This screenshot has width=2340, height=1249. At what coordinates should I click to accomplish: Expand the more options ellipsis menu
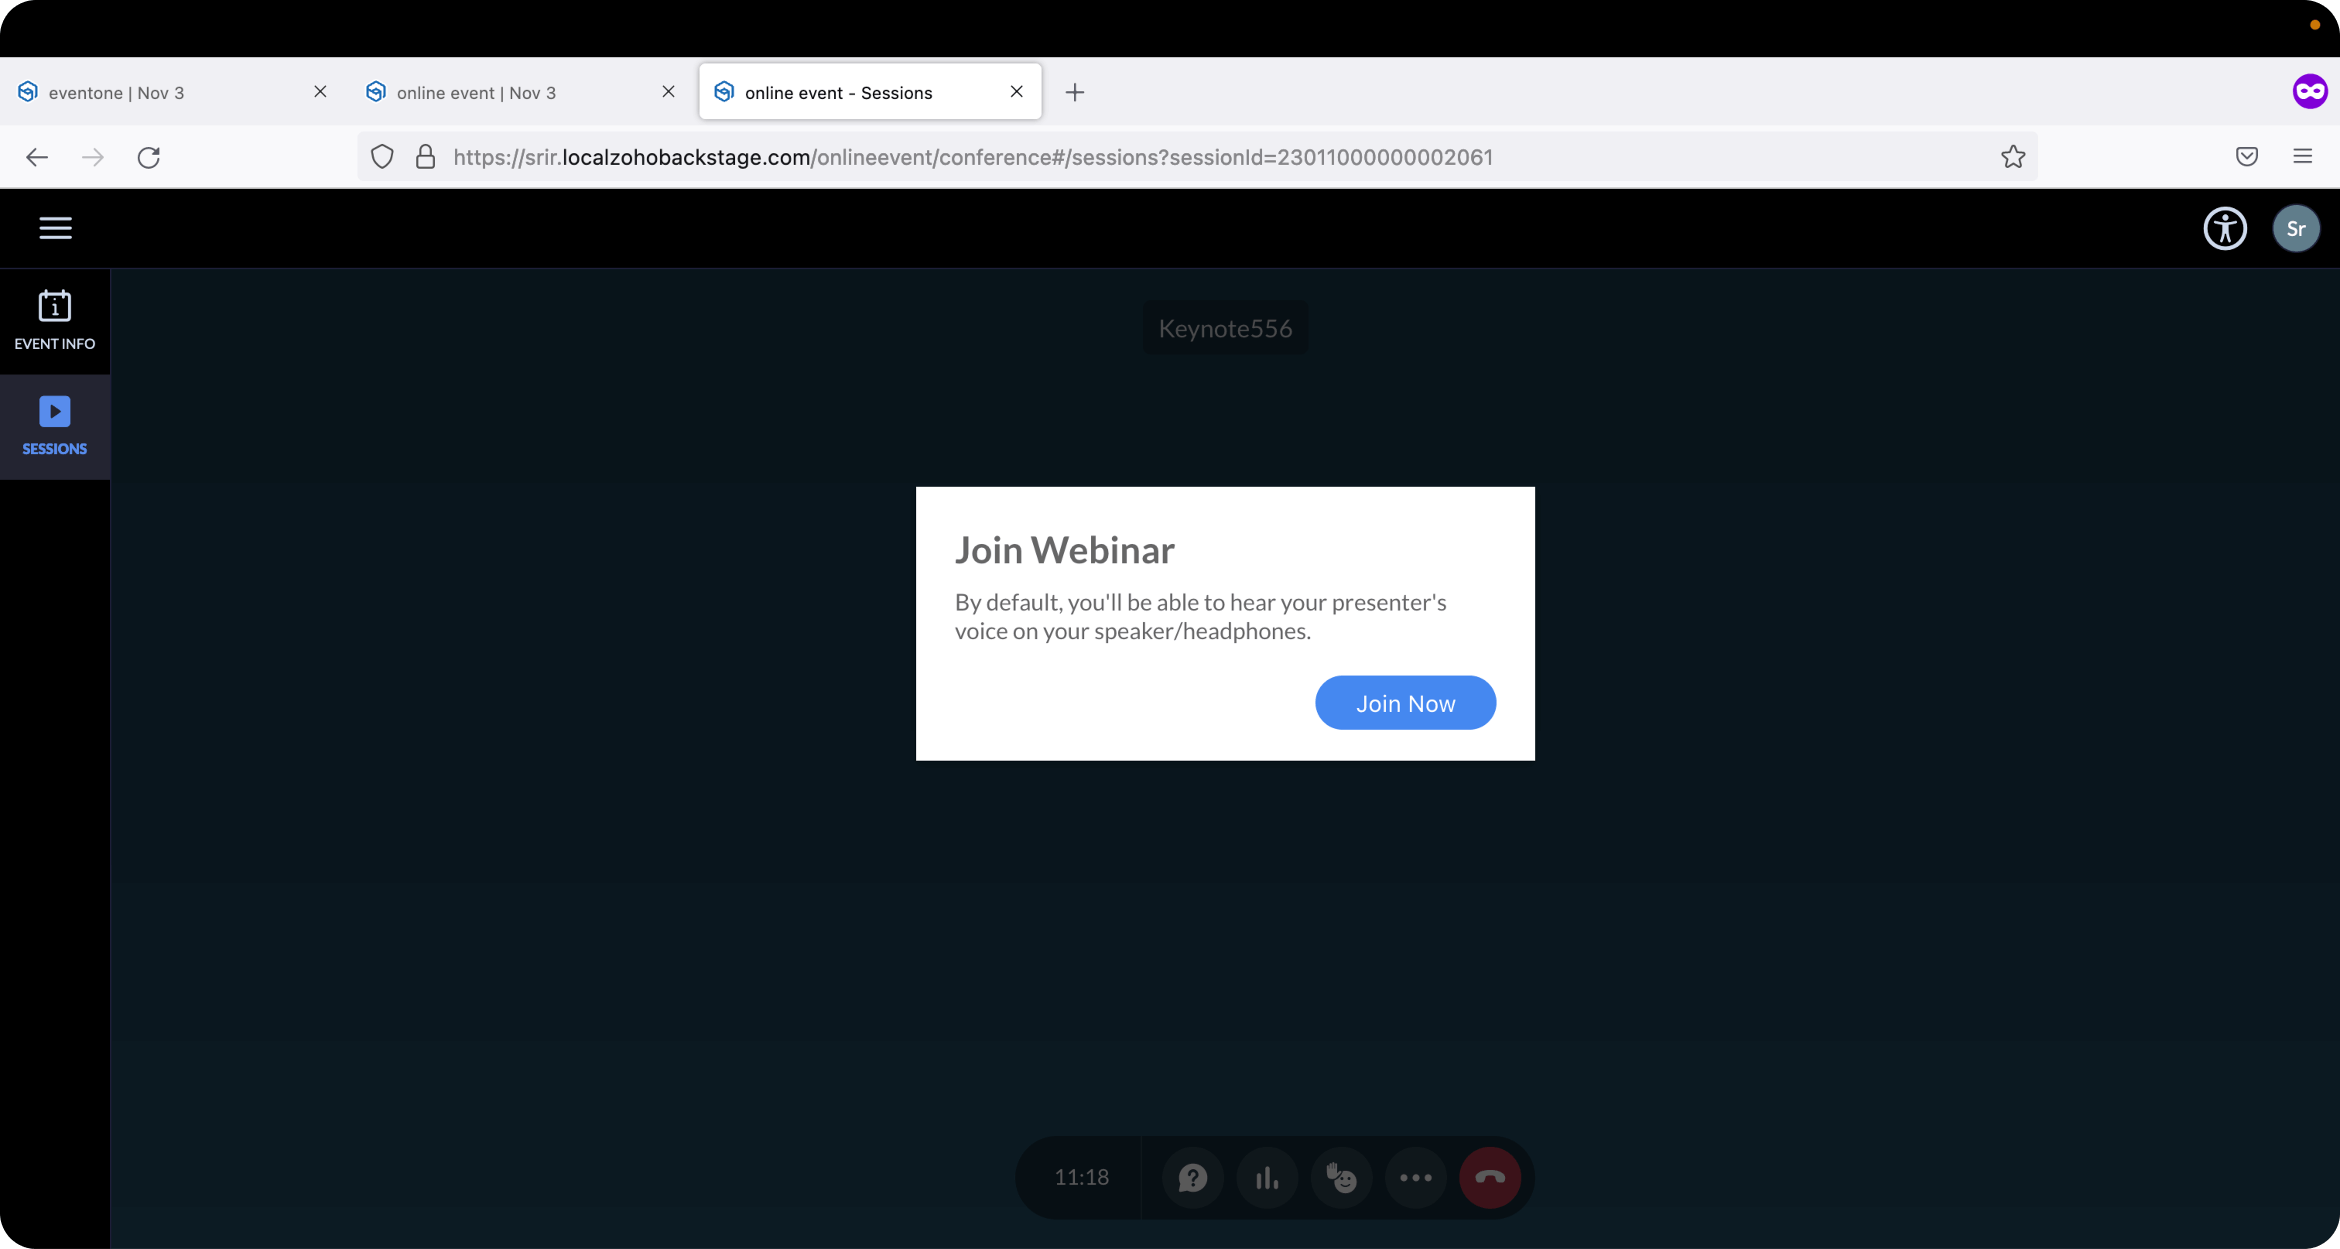pyautogui.click(x=1415, y=1178)
